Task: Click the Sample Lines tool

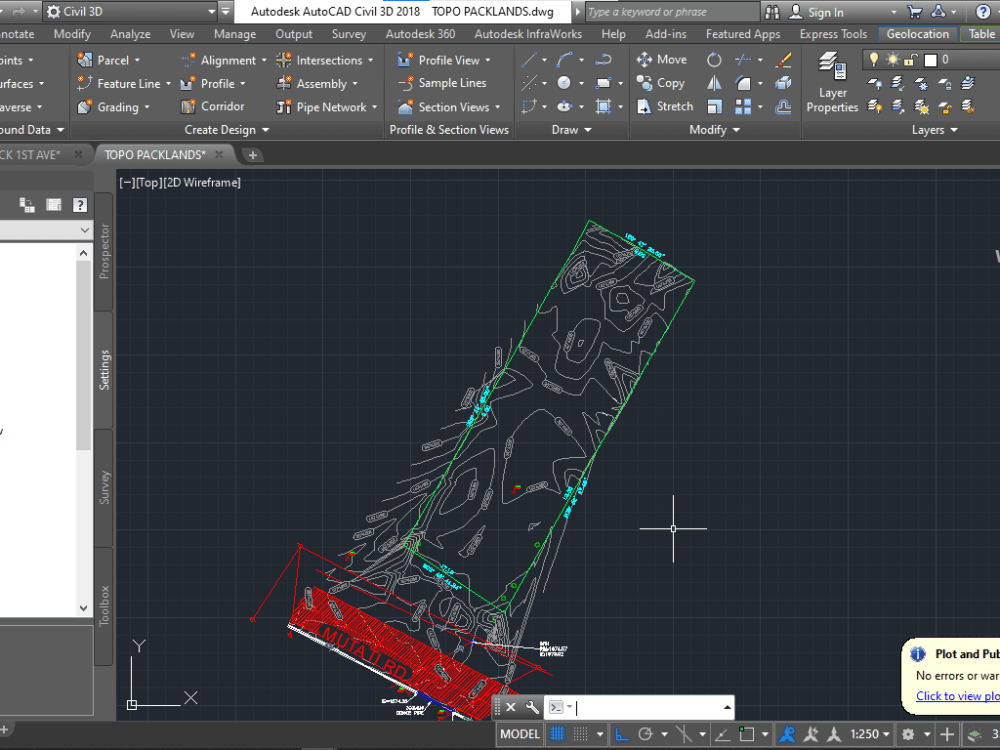Action: pyautogui.click(x=442, y=83)
